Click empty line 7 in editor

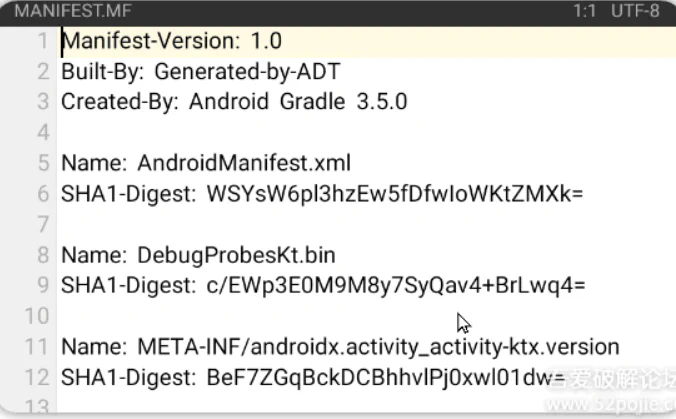pos(366,225)
